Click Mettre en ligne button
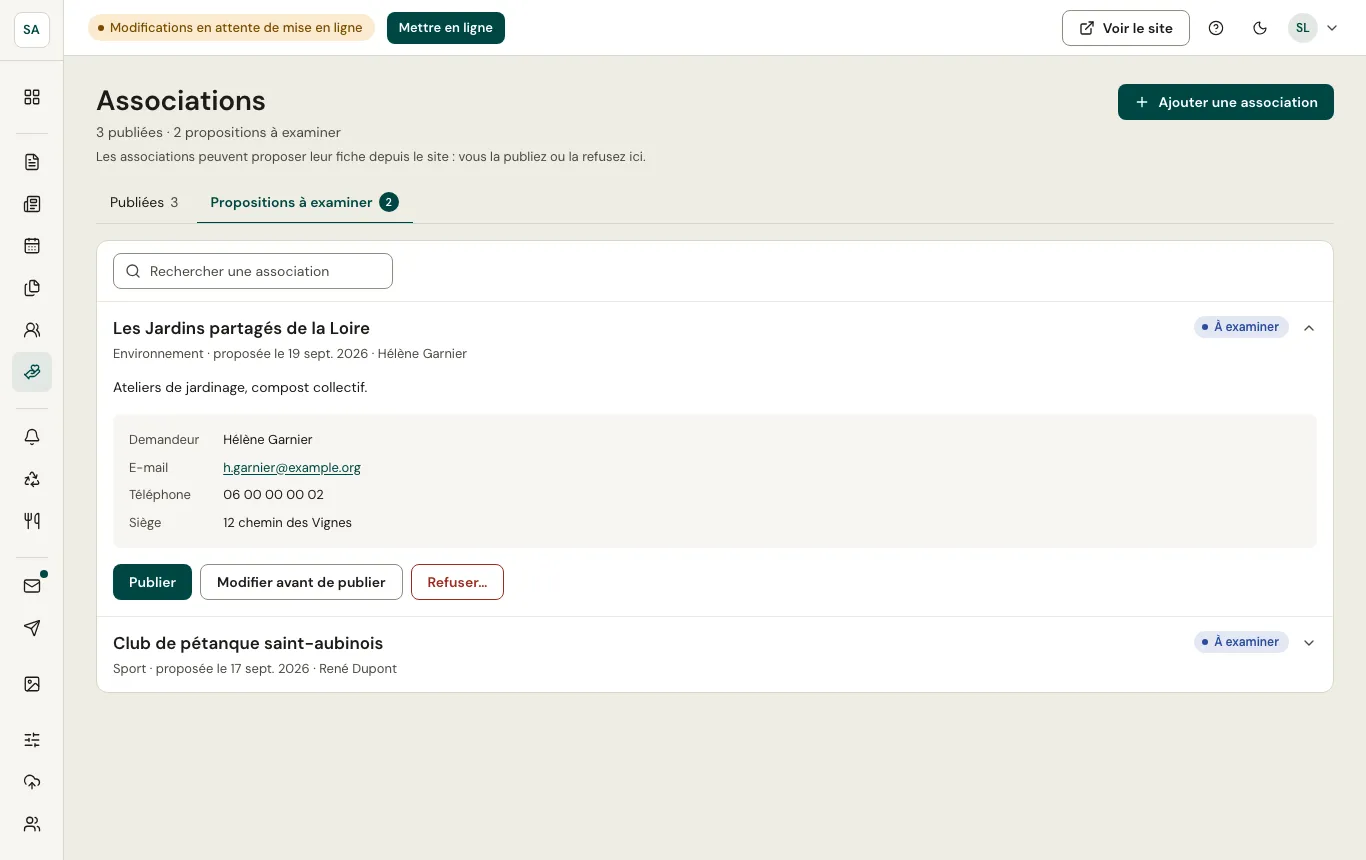1366x860 pixels. [446, 28]
